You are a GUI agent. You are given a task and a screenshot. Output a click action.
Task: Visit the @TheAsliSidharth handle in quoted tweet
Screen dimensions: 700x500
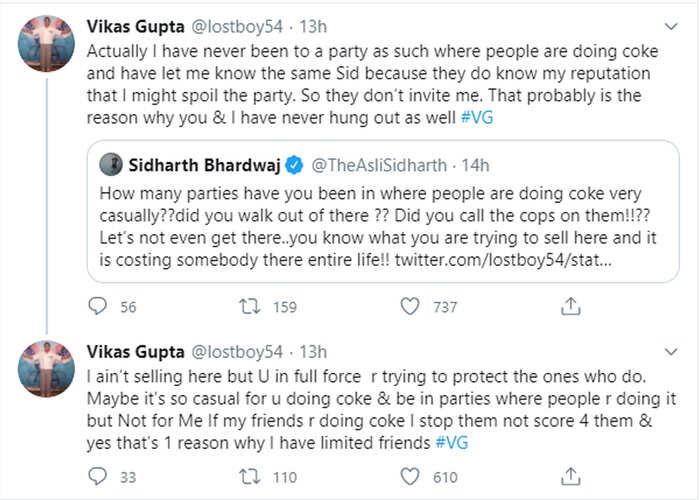[379, 165]
